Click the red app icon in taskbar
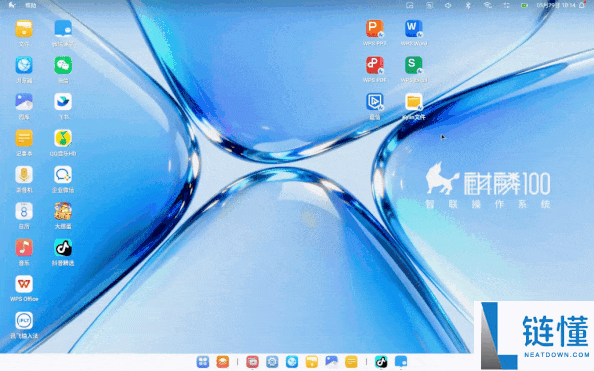The width and height of the screenshot is (594, 371). point(252,362)
